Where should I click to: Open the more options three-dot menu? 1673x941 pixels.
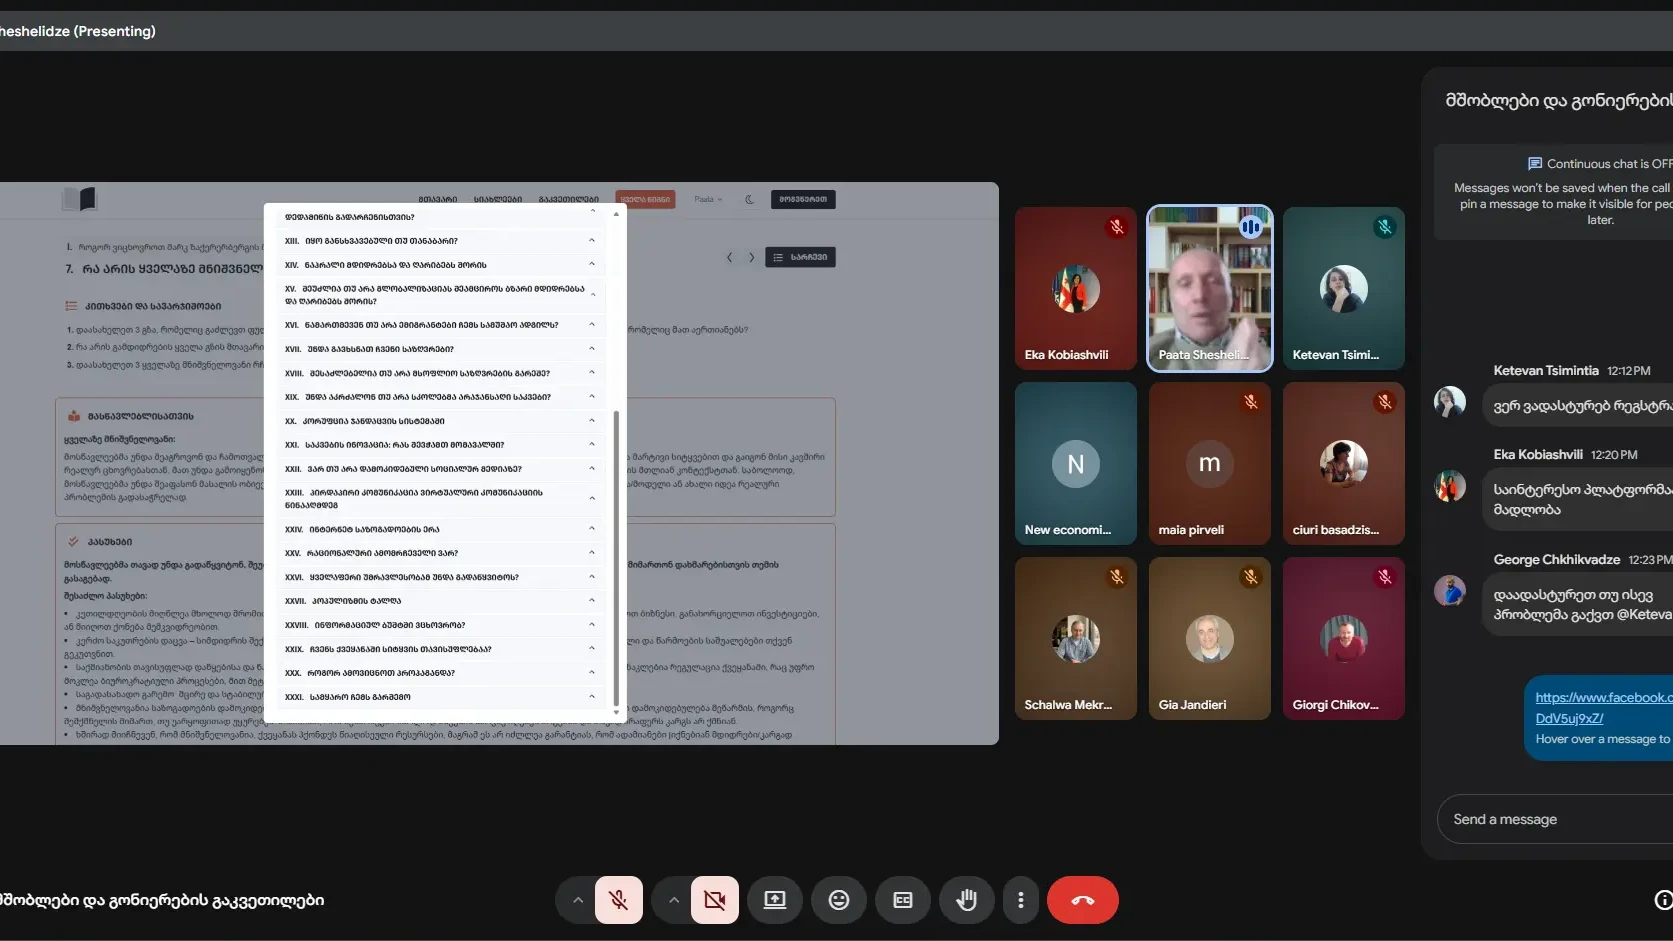pyautogui.click(x=1020, y=900)
